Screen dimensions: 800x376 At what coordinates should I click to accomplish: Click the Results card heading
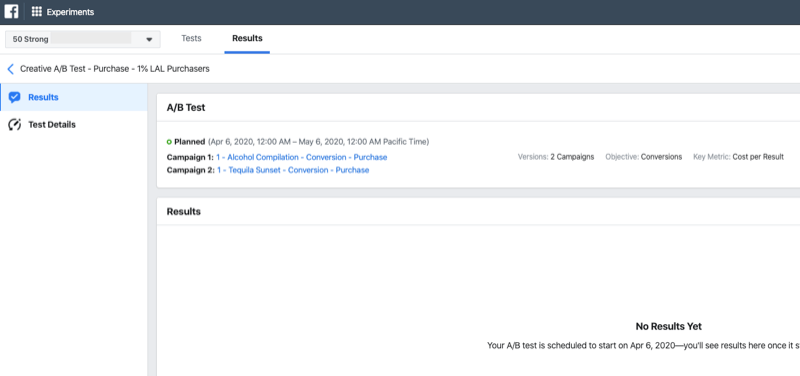click(x=184, y=211)
